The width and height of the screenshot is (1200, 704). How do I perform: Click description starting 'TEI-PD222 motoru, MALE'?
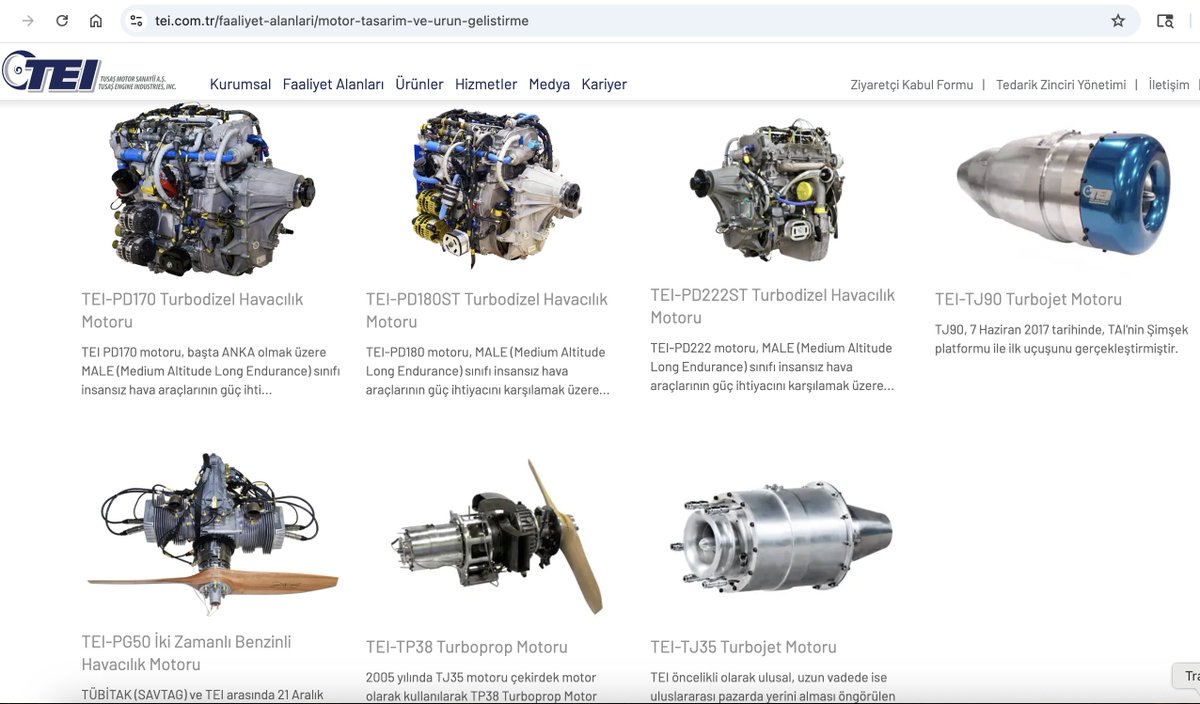point(772,367)
